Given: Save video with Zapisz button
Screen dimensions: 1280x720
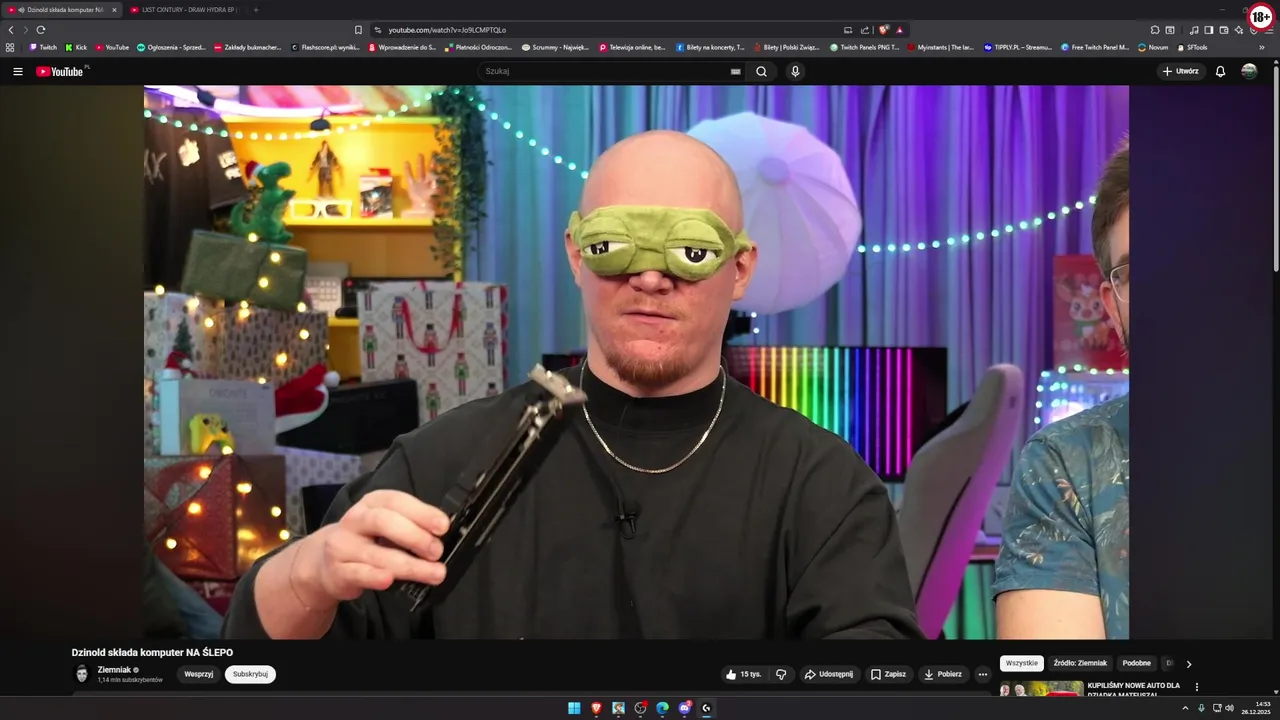Looking at the screenshot, I should point(888,674).
